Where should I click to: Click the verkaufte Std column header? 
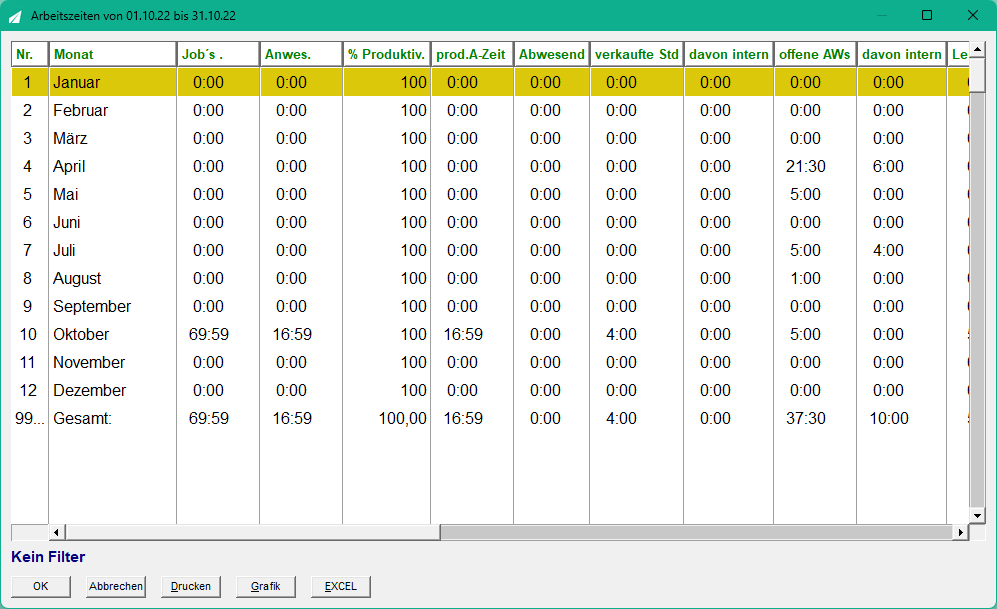[636, 54]
